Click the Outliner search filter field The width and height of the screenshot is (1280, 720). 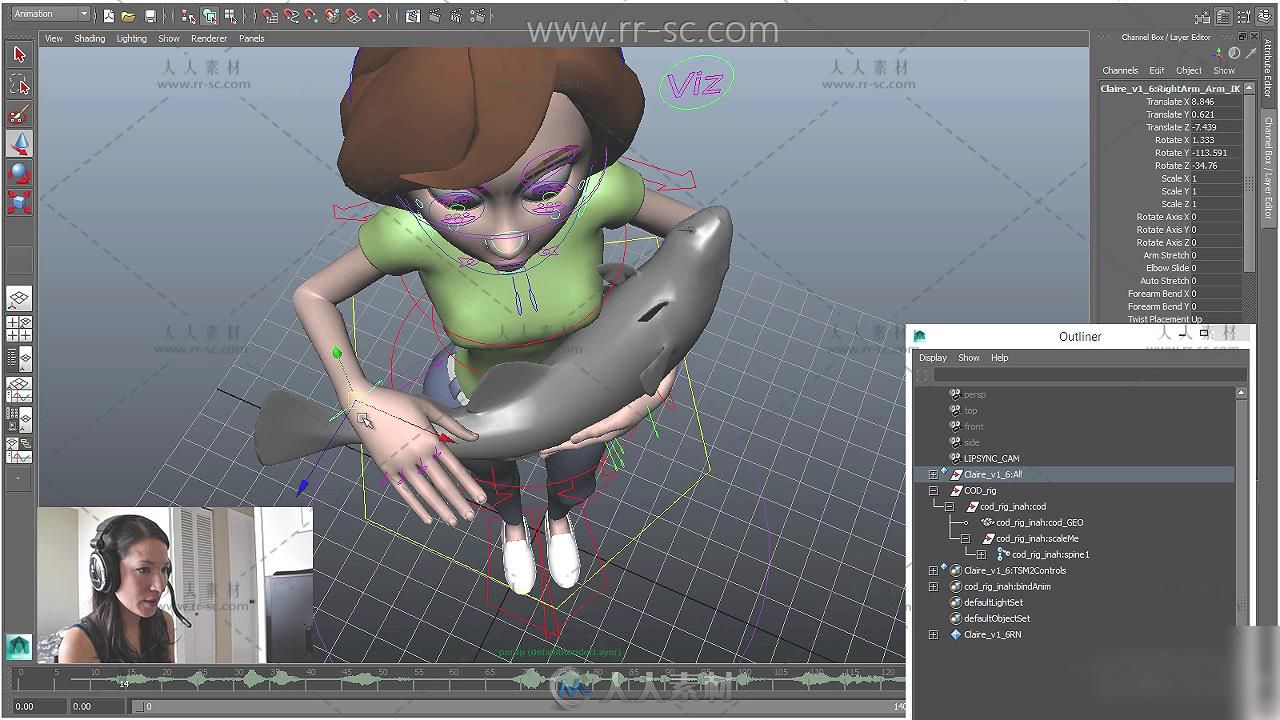coord(1090,375)
